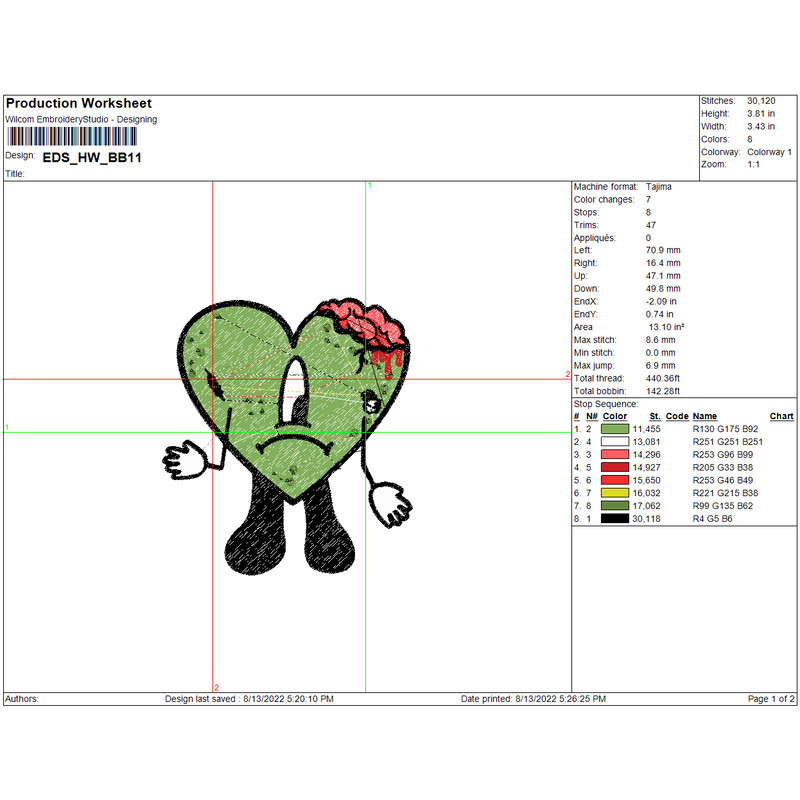Click the green swatch for stop 1
Viewport: 800px width, 800px height.
(615, 428)
